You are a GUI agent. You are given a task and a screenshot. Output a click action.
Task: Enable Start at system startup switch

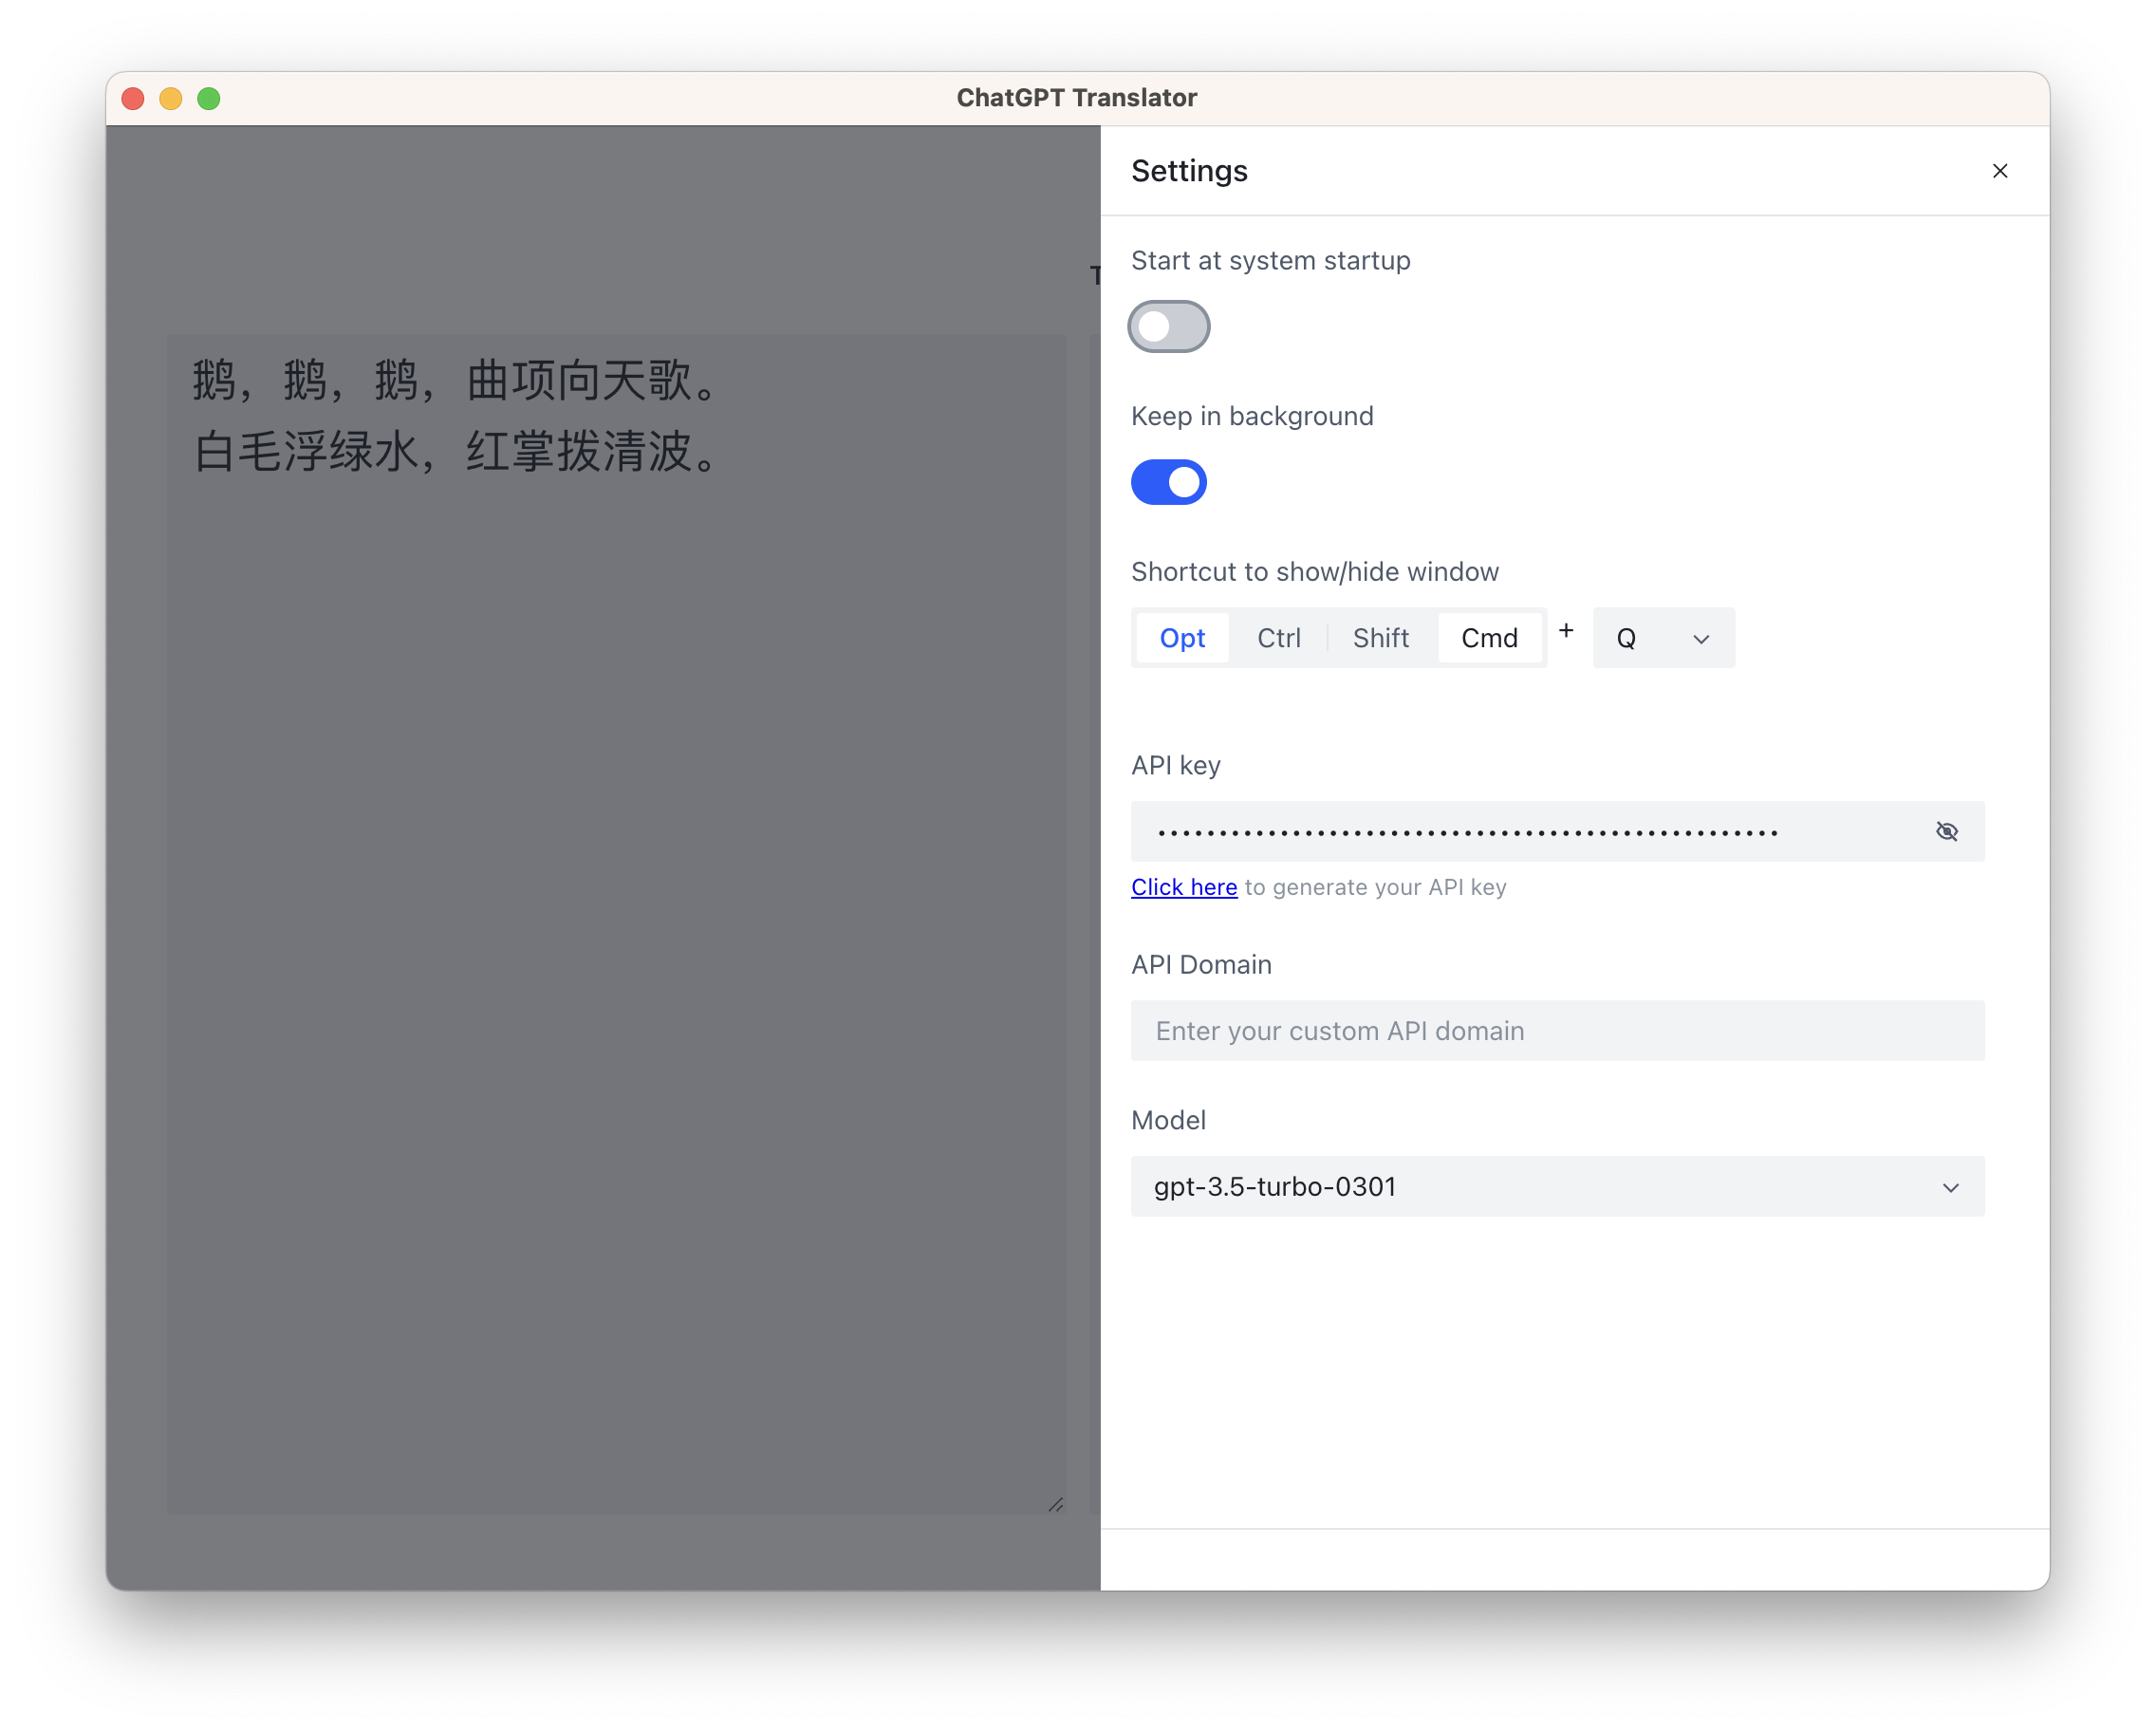click(1168, 326)
